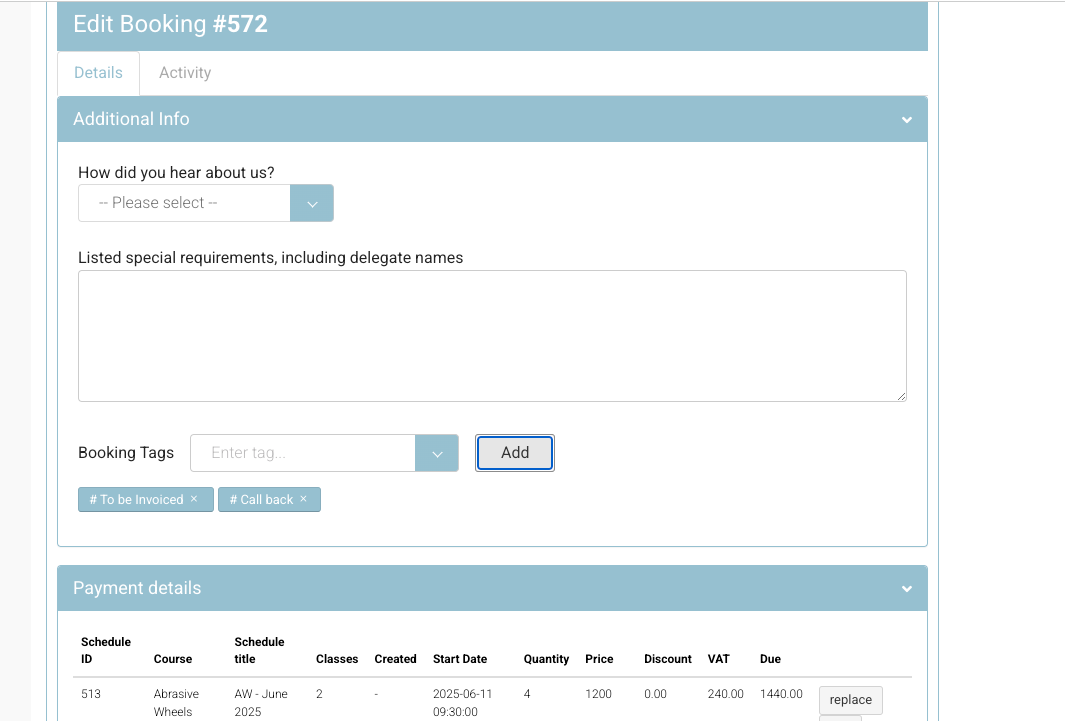Click the '# To be Invoiced' tag label

click(136, 500)
